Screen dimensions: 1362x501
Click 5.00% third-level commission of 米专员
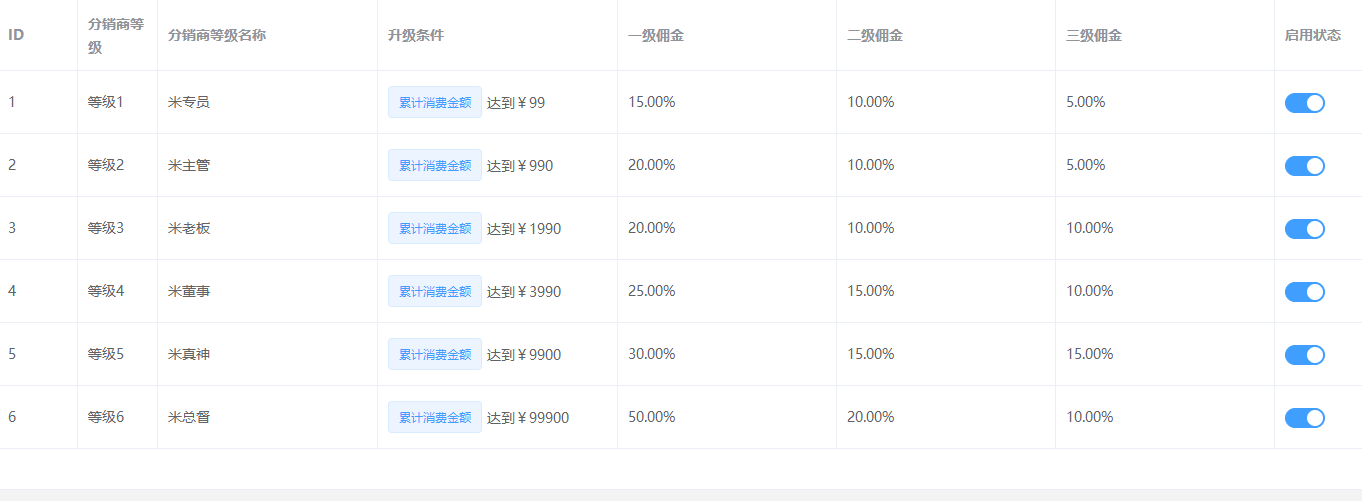[x=1086, y=102]
